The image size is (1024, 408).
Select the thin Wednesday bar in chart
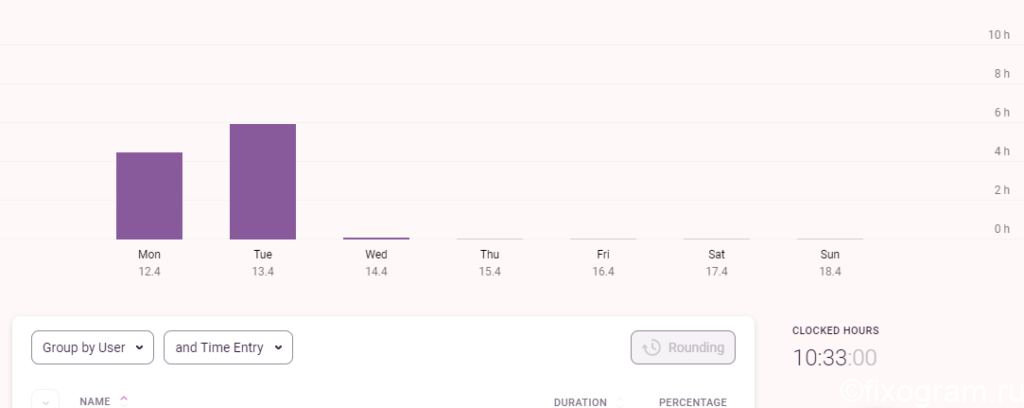point(376,238)
